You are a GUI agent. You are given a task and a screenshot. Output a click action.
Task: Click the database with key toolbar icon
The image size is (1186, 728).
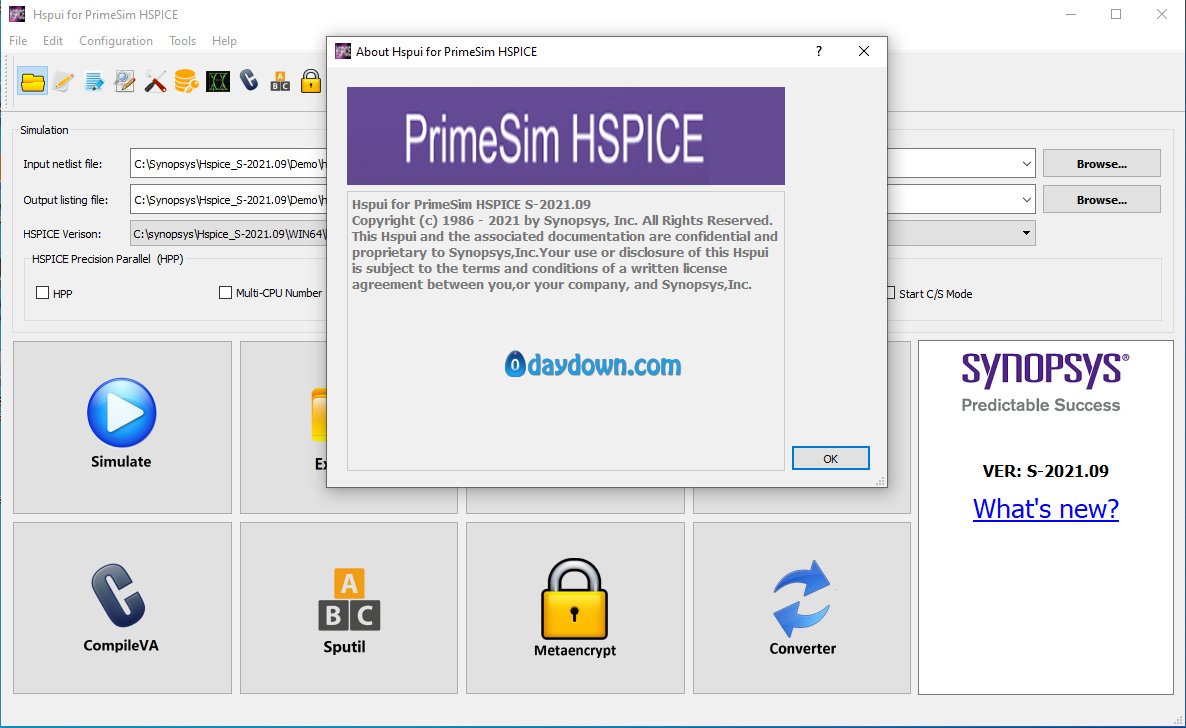pos(186,81)
